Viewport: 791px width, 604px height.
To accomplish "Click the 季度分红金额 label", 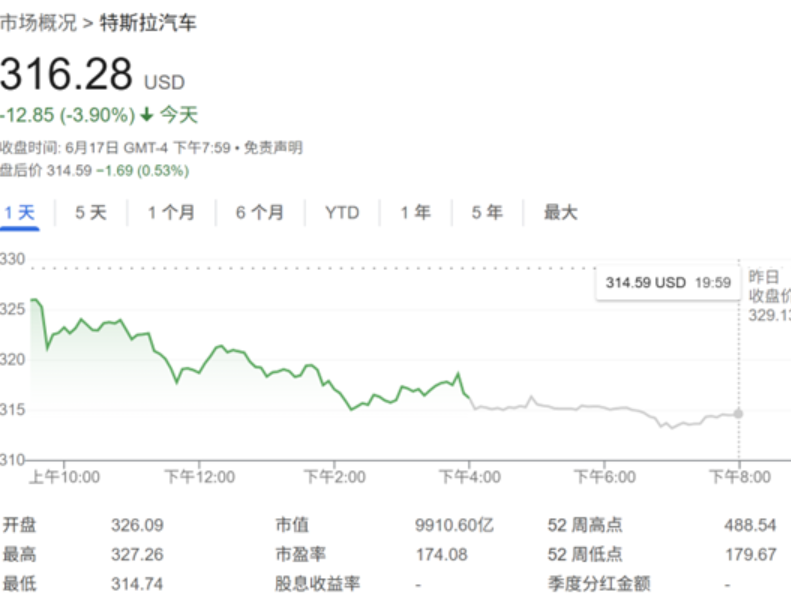I will [599, 584].
